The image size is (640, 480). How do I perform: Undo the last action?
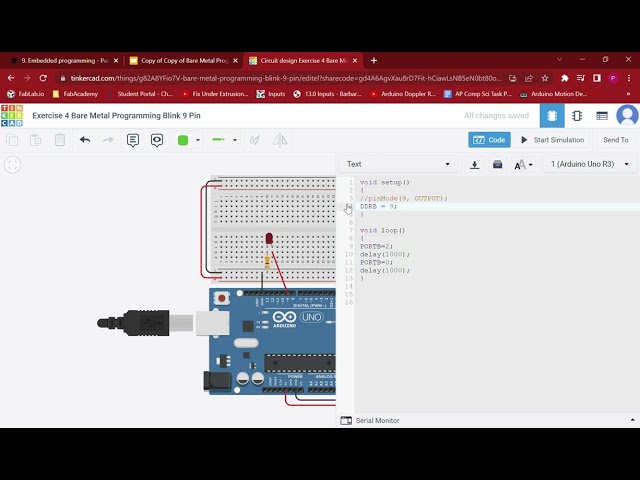tap(85, 140)
